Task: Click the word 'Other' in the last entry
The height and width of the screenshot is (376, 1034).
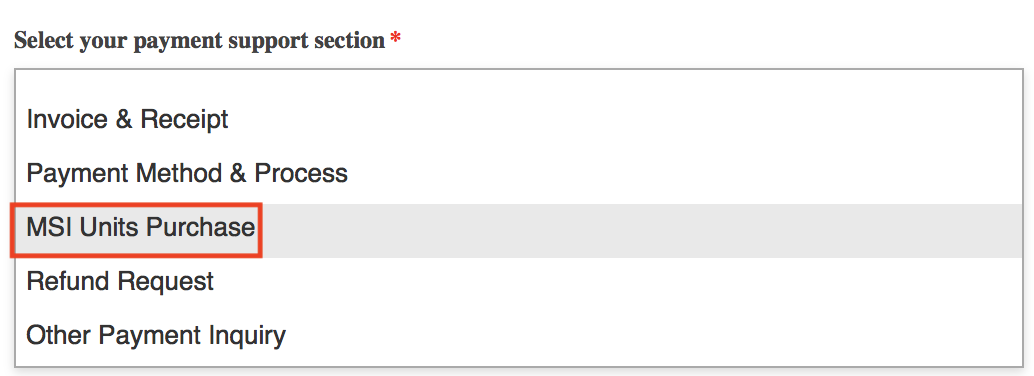Action: [x=59, y=334]
